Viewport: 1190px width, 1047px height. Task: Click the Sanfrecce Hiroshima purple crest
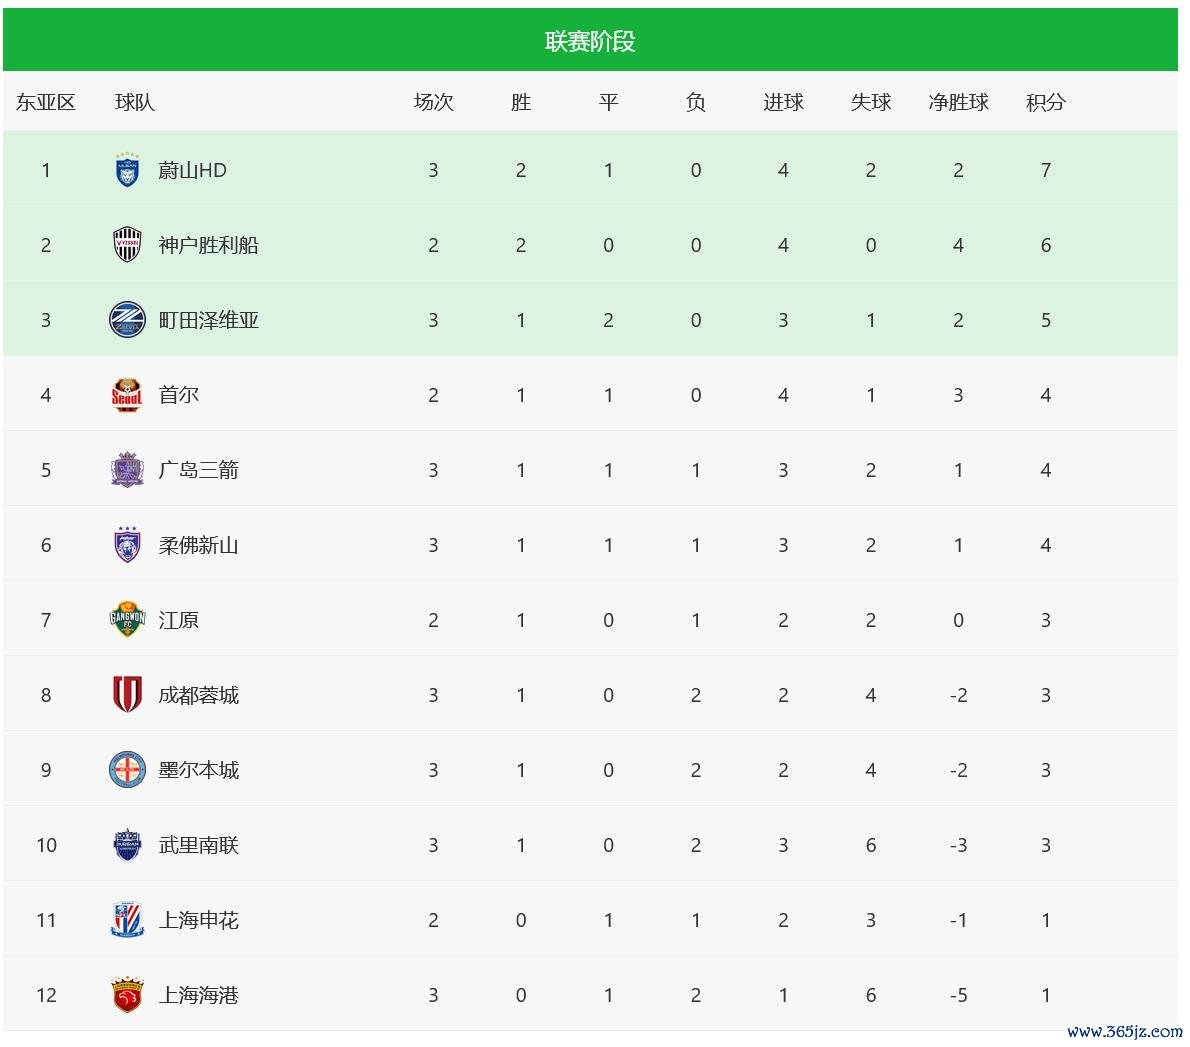click(127, 470)
